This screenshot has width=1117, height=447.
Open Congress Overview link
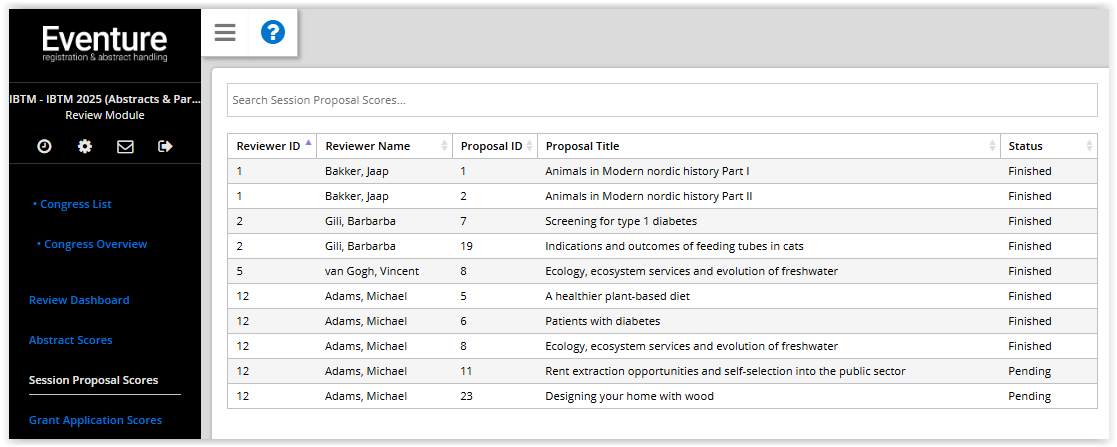coord(92,244)
